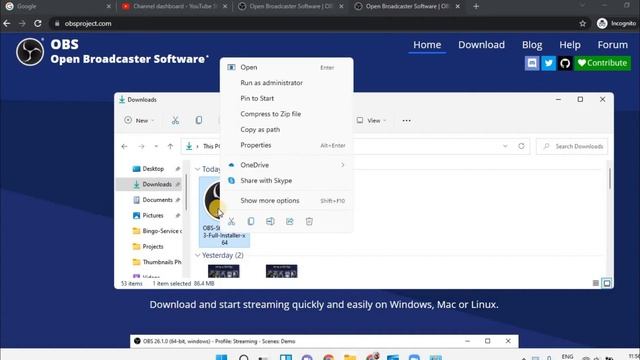Image resolution: width=640 pixels, height=360 pixels.
Task: Open the Help link on OBS site
Action: pos(570,44)
